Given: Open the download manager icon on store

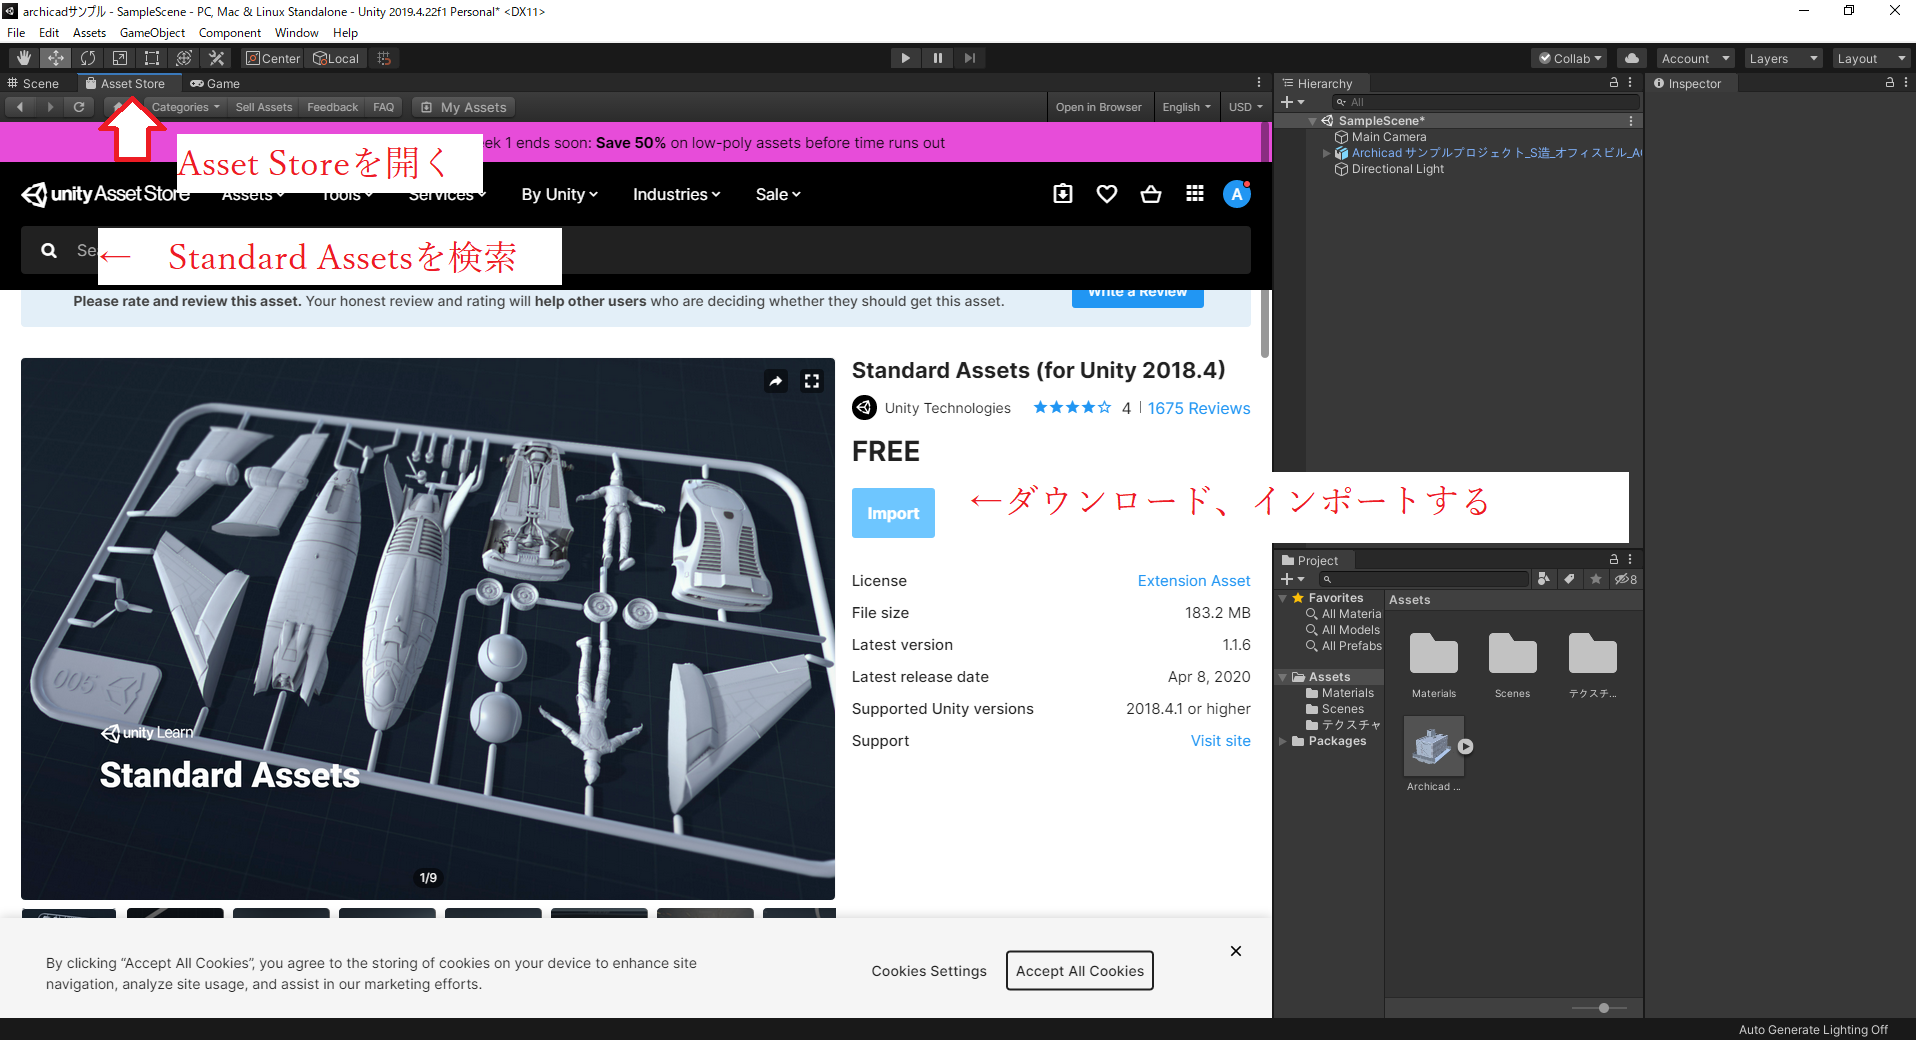Looking at the screenshot, I should (x=1063, y=194).
